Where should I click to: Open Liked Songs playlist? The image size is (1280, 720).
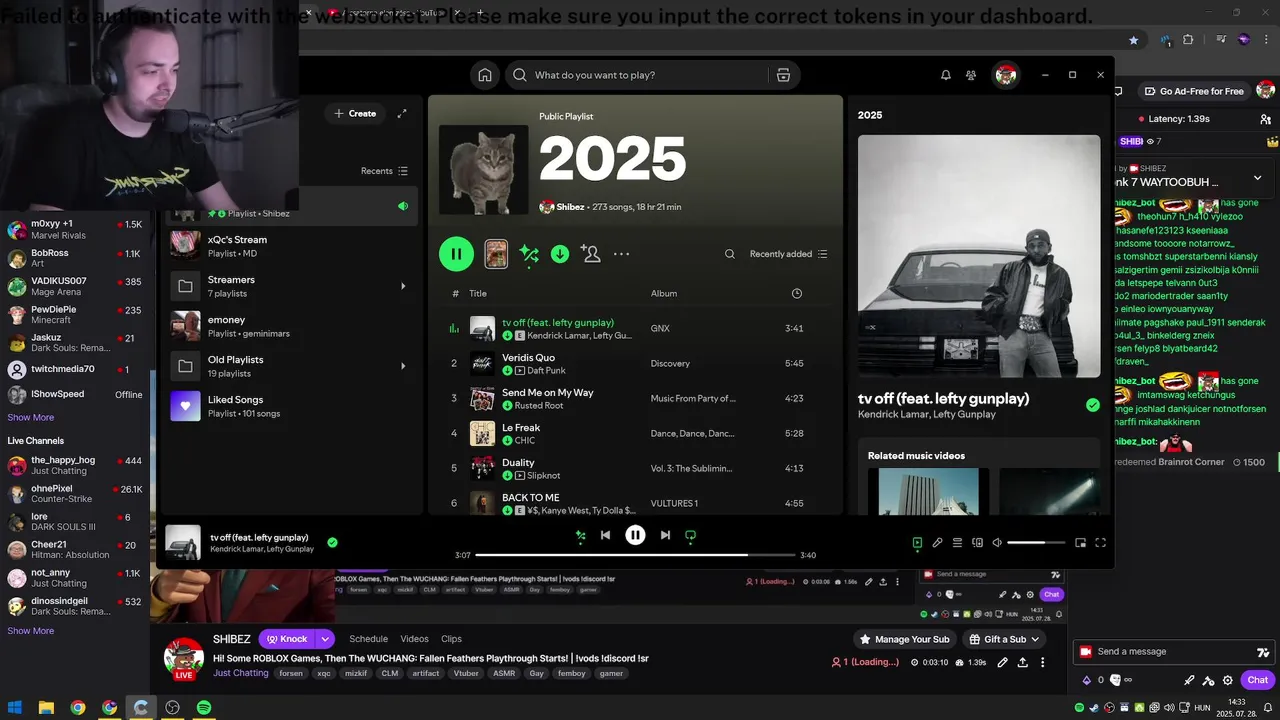290,406
